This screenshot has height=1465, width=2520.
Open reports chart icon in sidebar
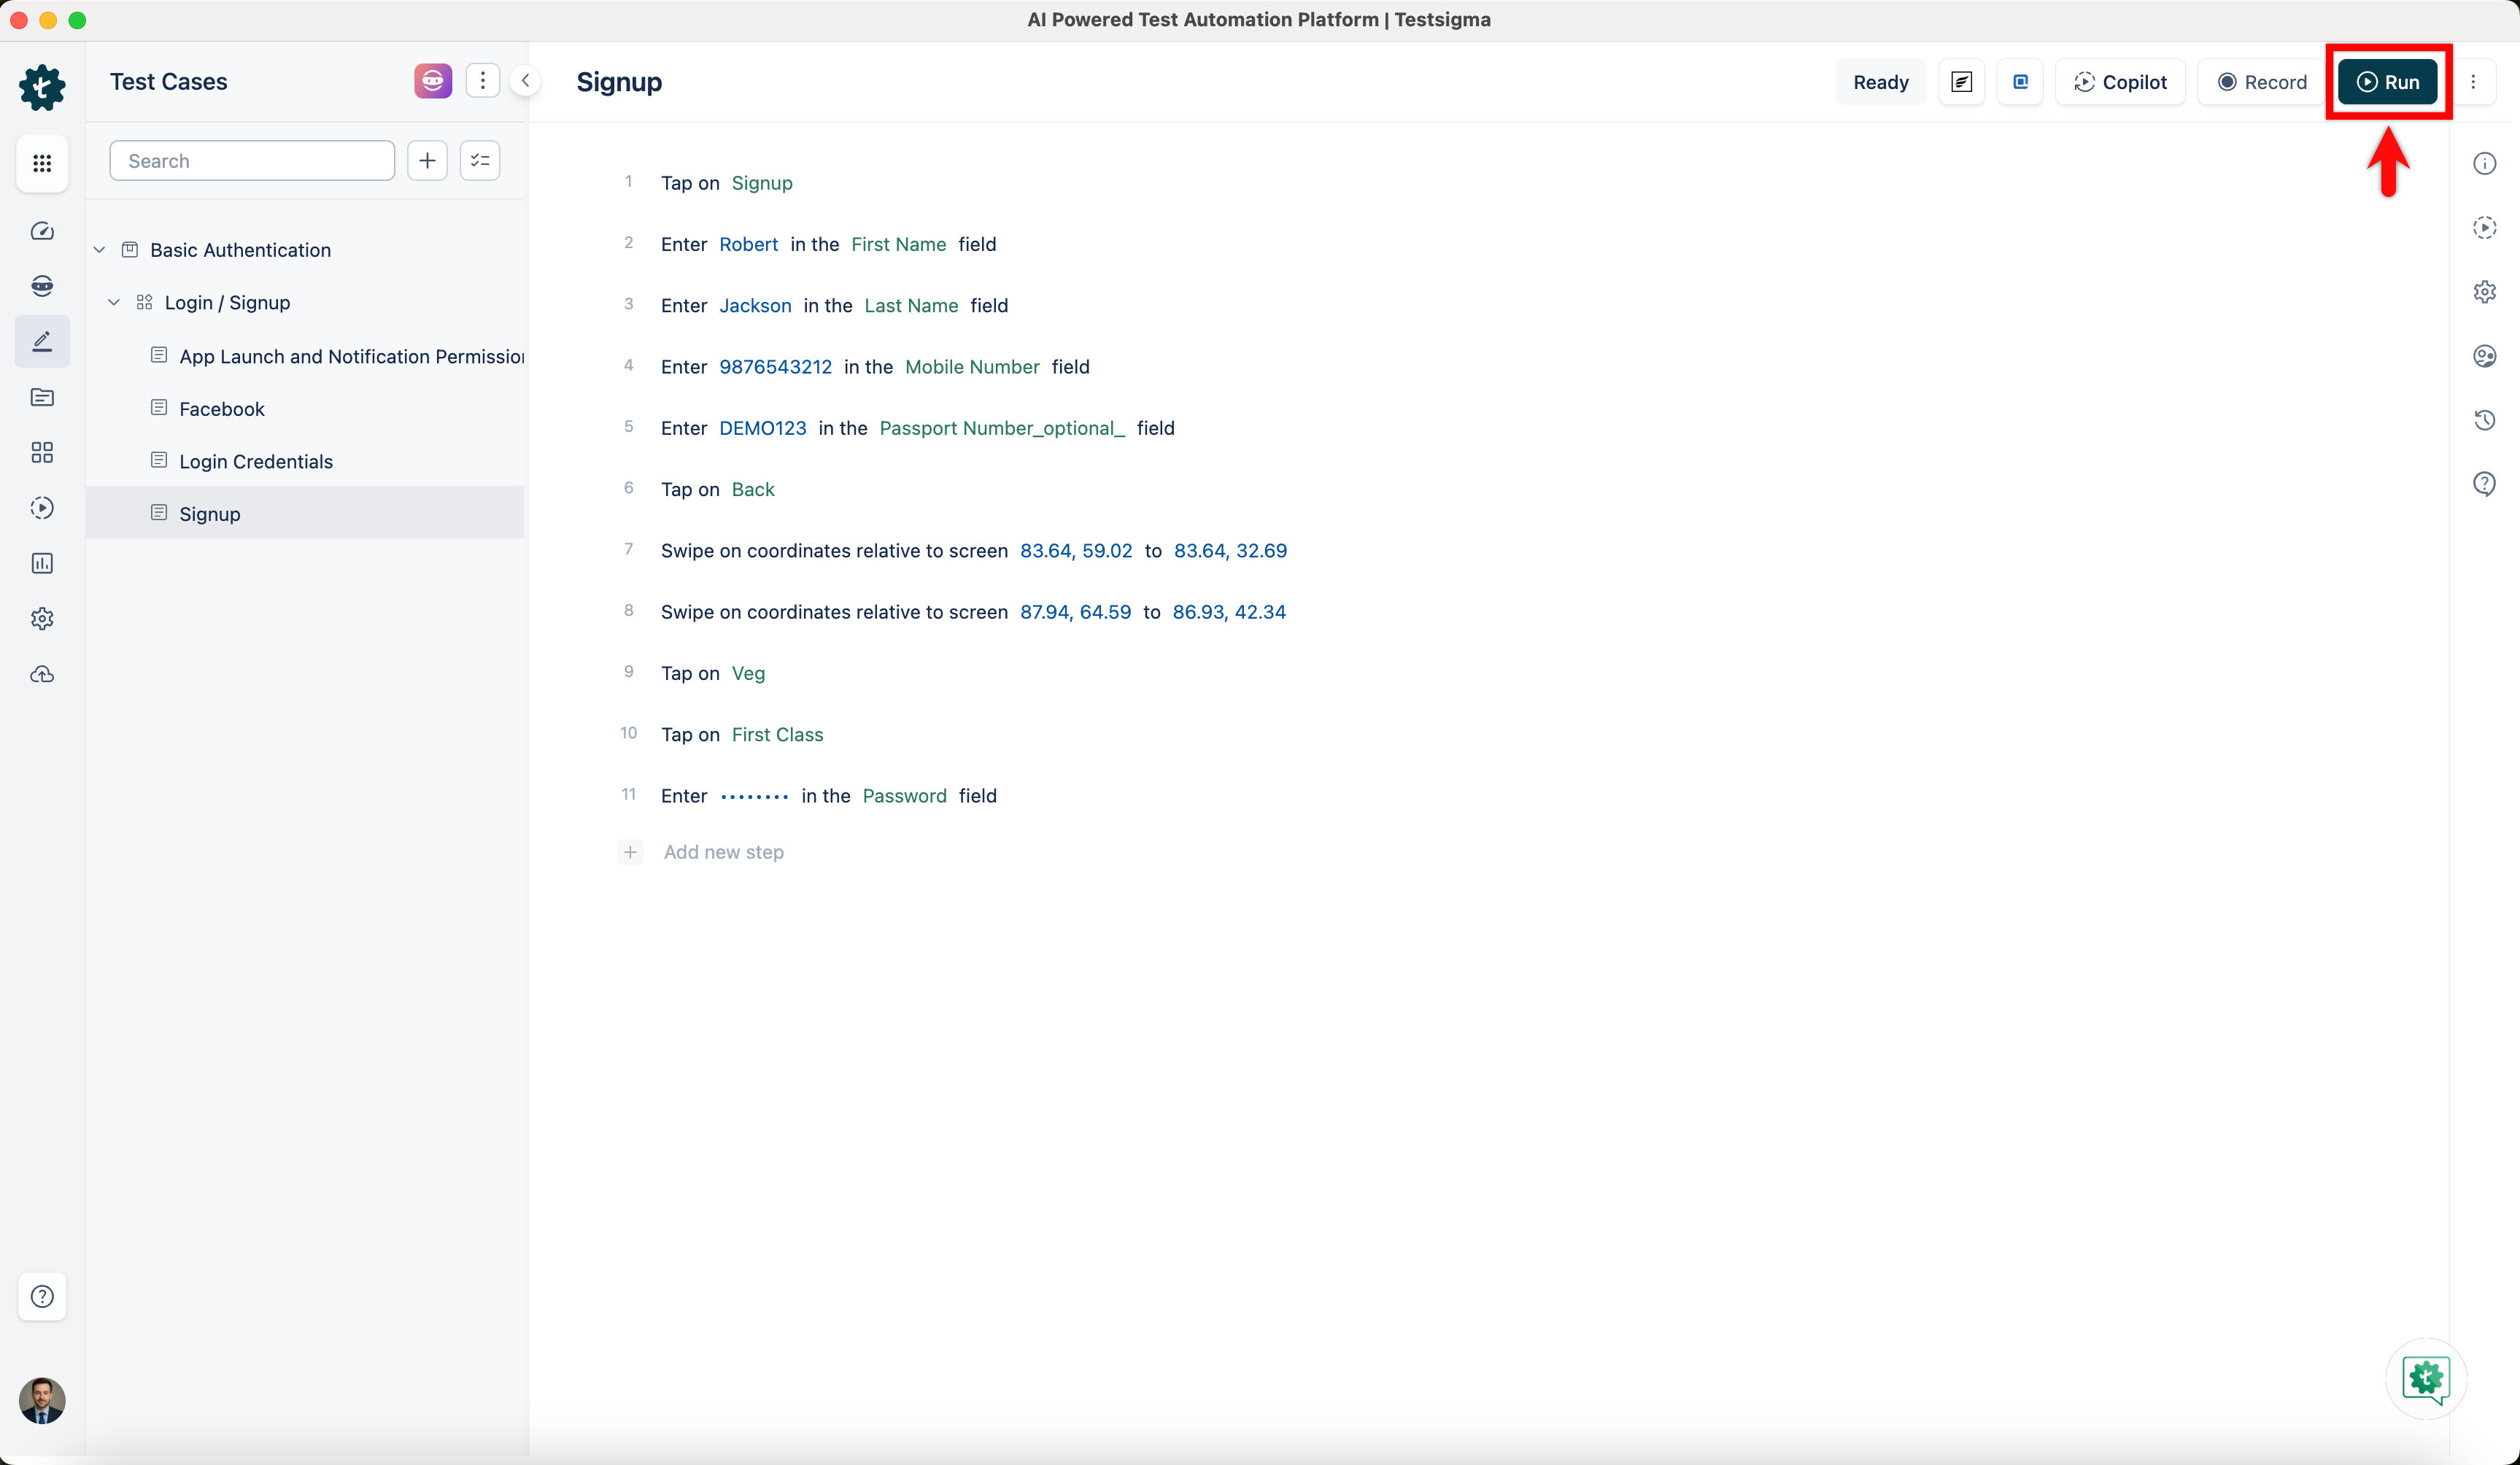[x=42, y=563]
